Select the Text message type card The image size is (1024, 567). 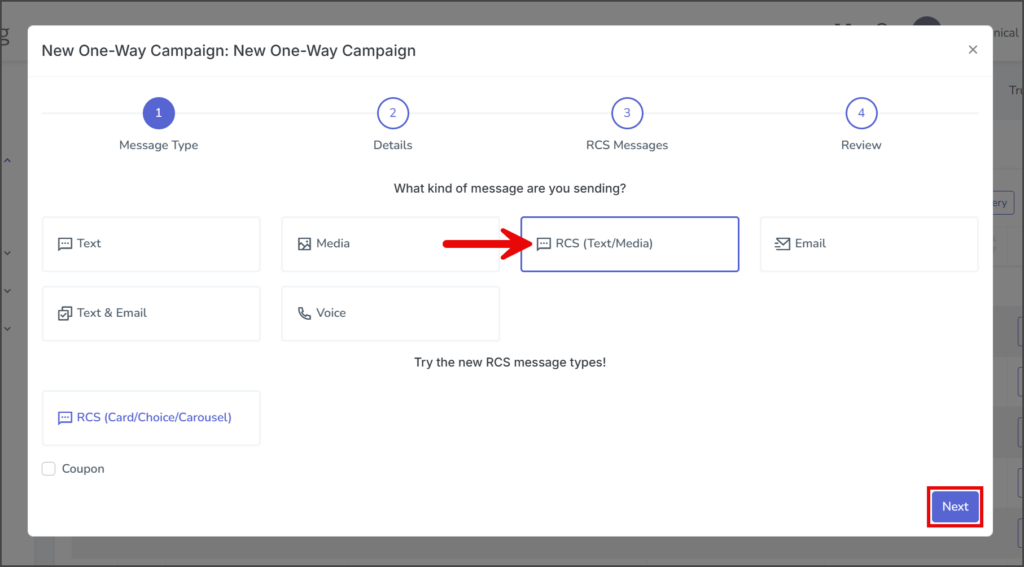click(x=151, y=244)
